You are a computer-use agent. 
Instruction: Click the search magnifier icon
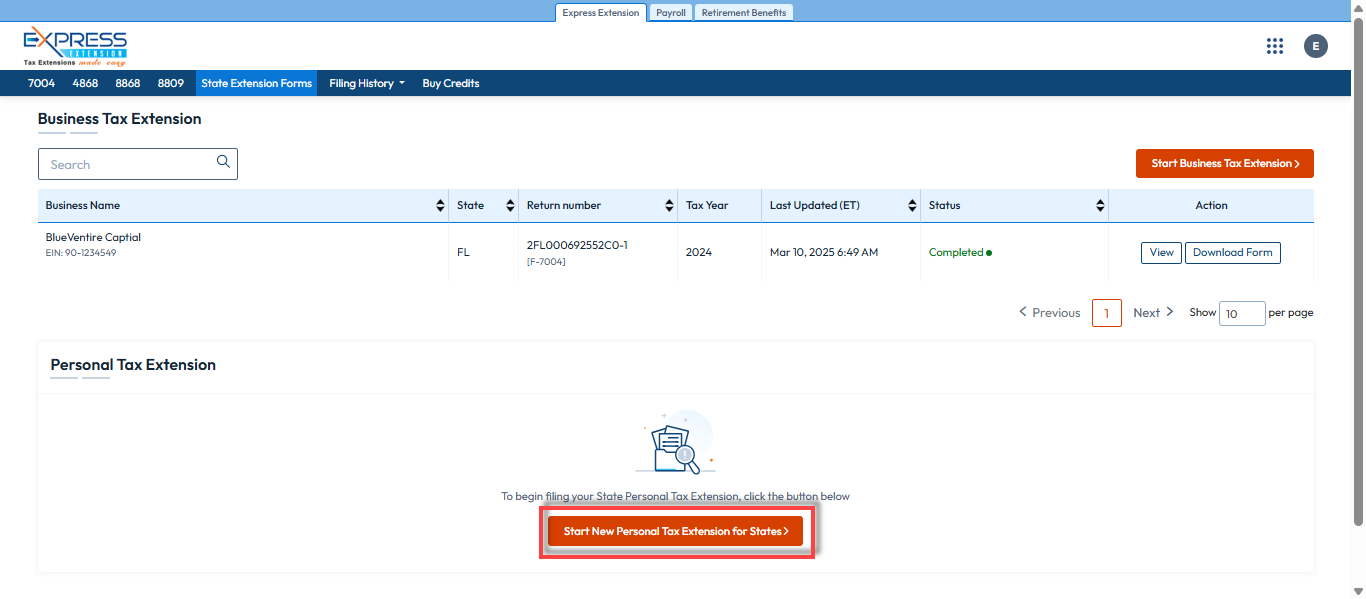point(224,161)
